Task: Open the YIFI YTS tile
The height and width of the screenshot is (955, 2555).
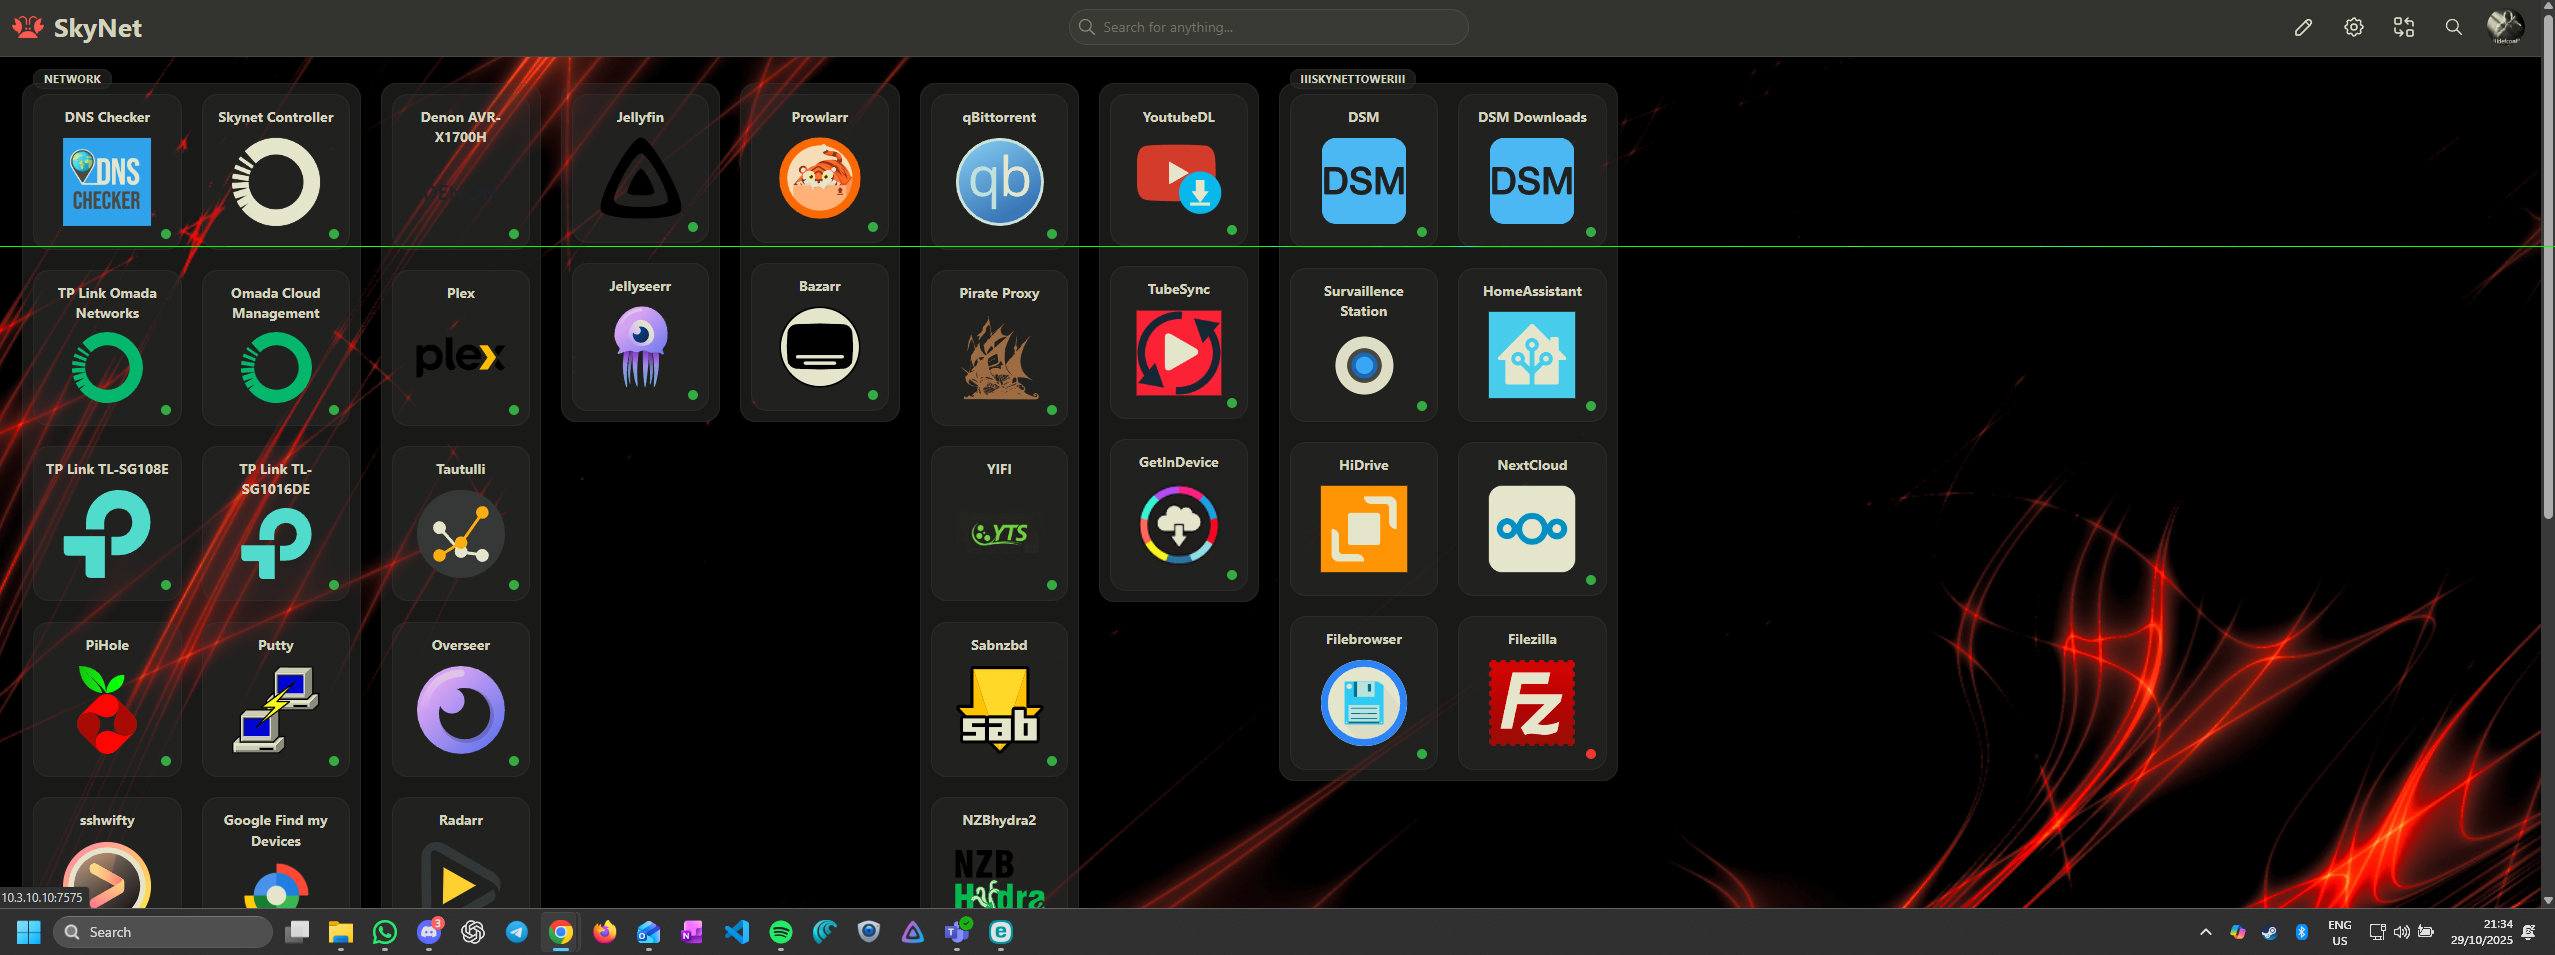Action: click(x=999, y=523)
